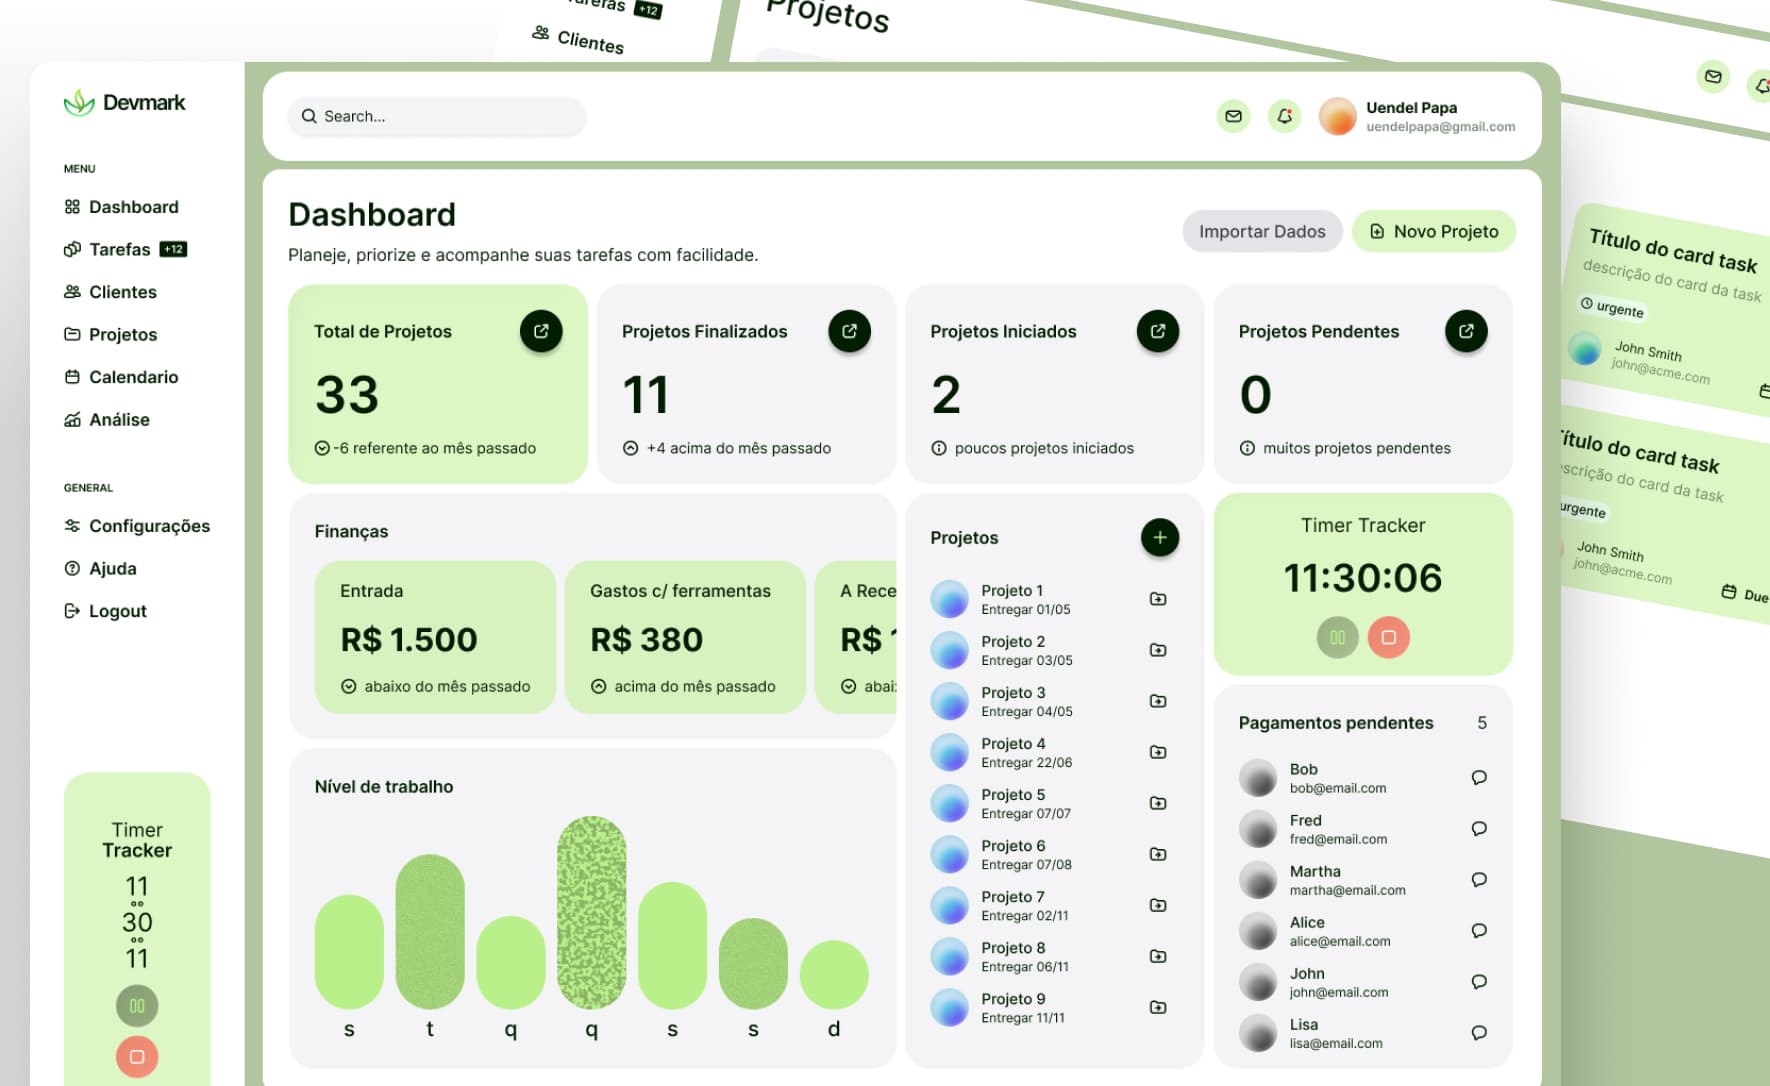Open the chat icon next to Martha
1770x1086 pixels.
[1479, 879]
